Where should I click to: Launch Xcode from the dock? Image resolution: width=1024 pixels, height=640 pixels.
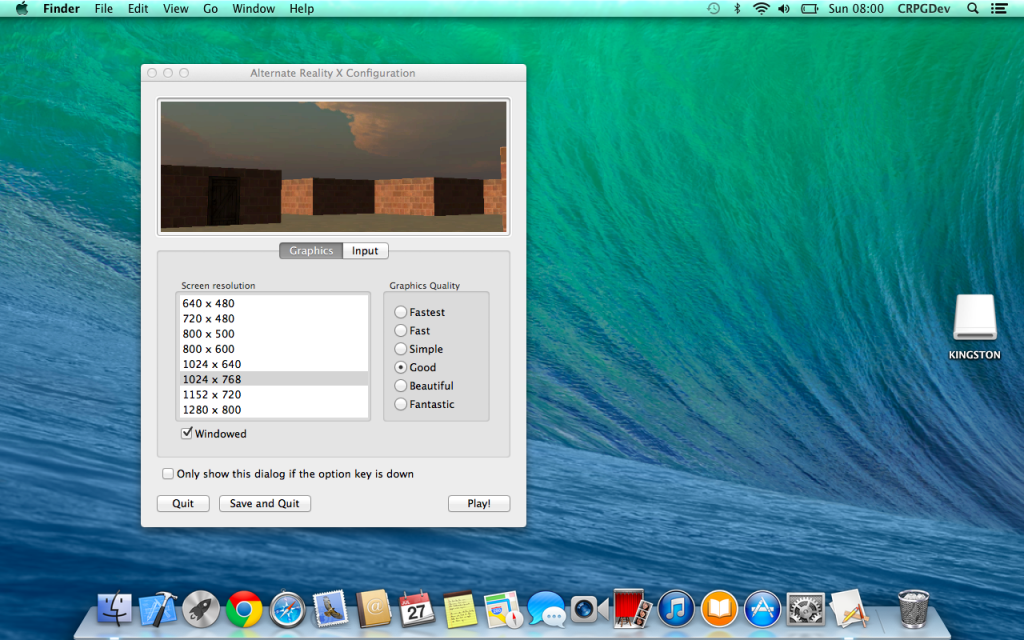(x=158, y=609)
